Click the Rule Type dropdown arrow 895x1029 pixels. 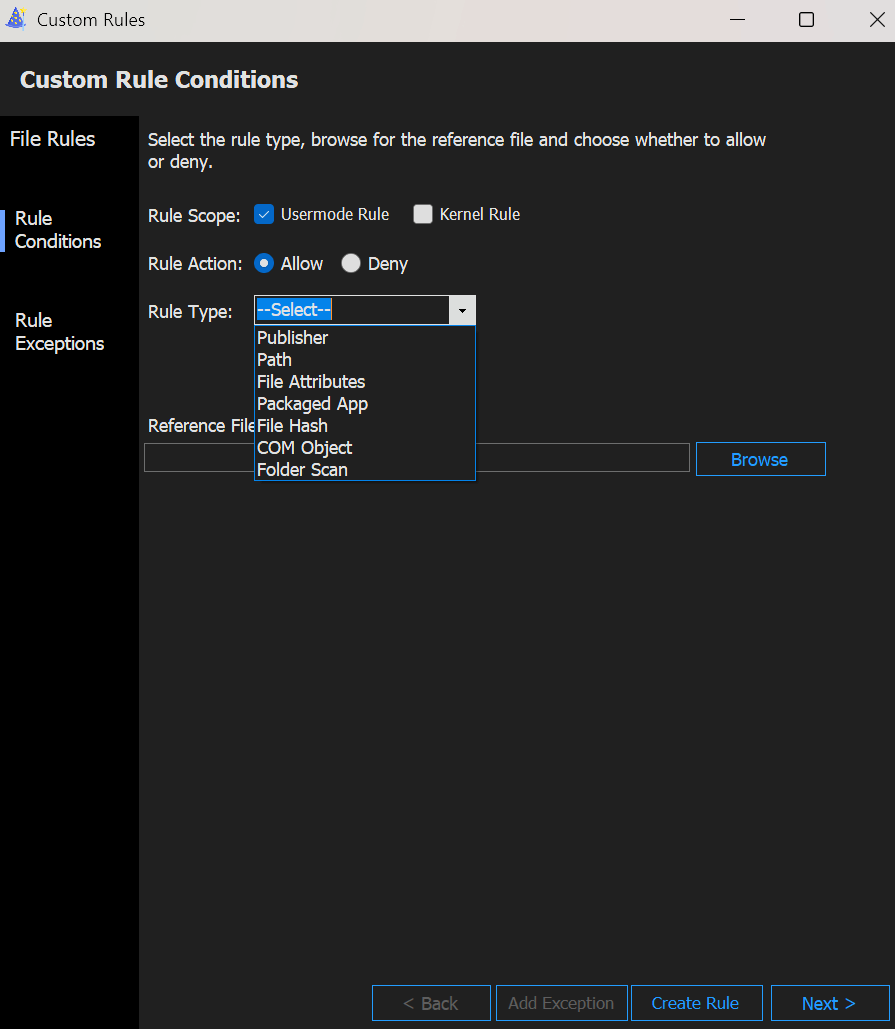[x=462, y=310]
